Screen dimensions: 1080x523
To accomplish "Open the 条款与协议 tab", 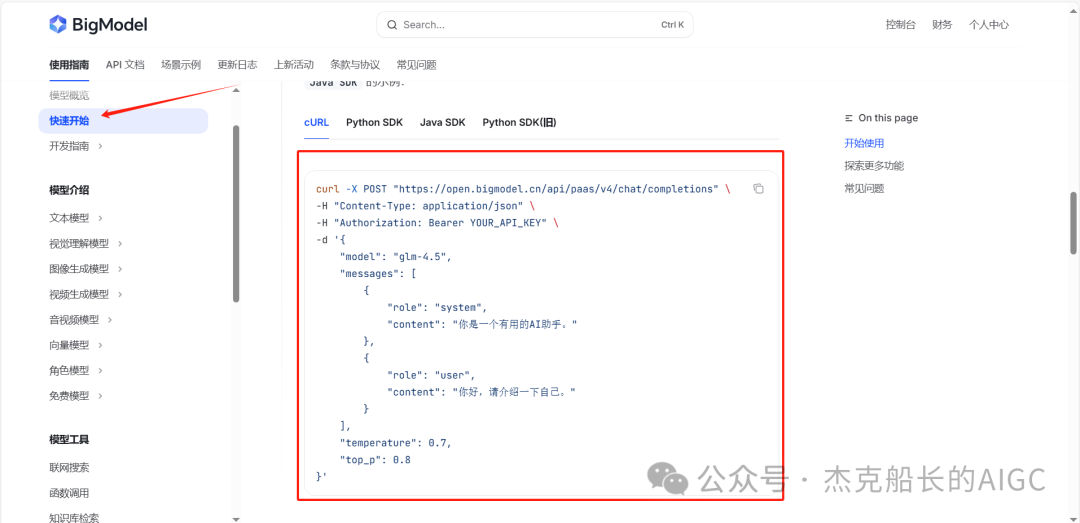I will (355, 65).
